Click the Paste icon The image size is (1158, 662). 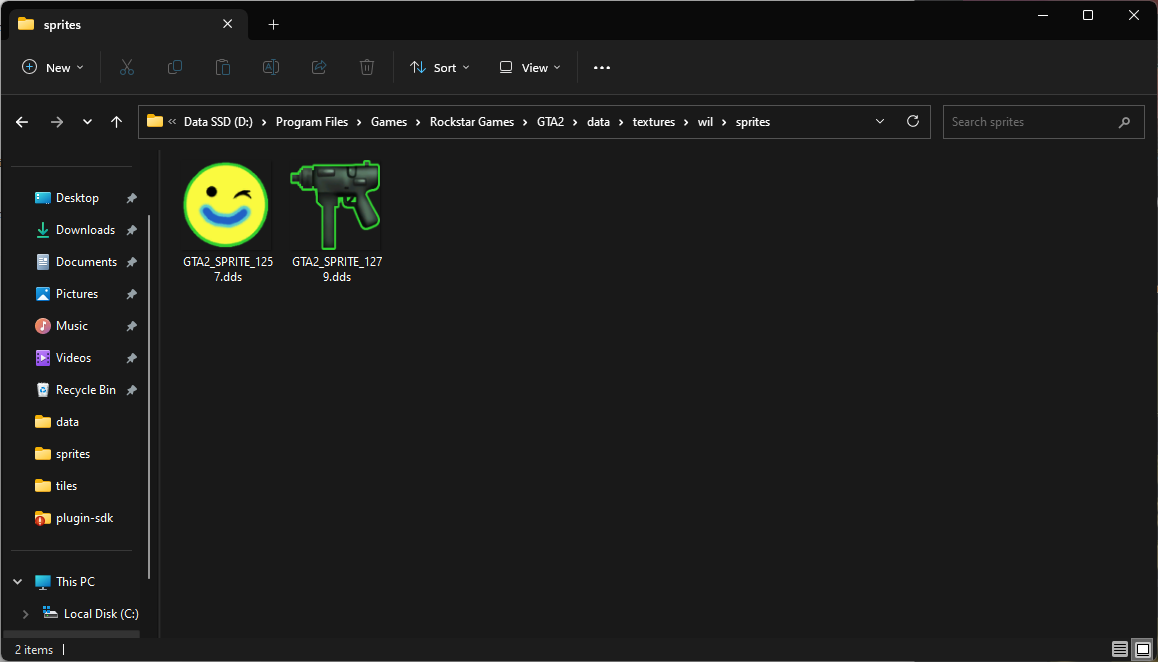223,67
